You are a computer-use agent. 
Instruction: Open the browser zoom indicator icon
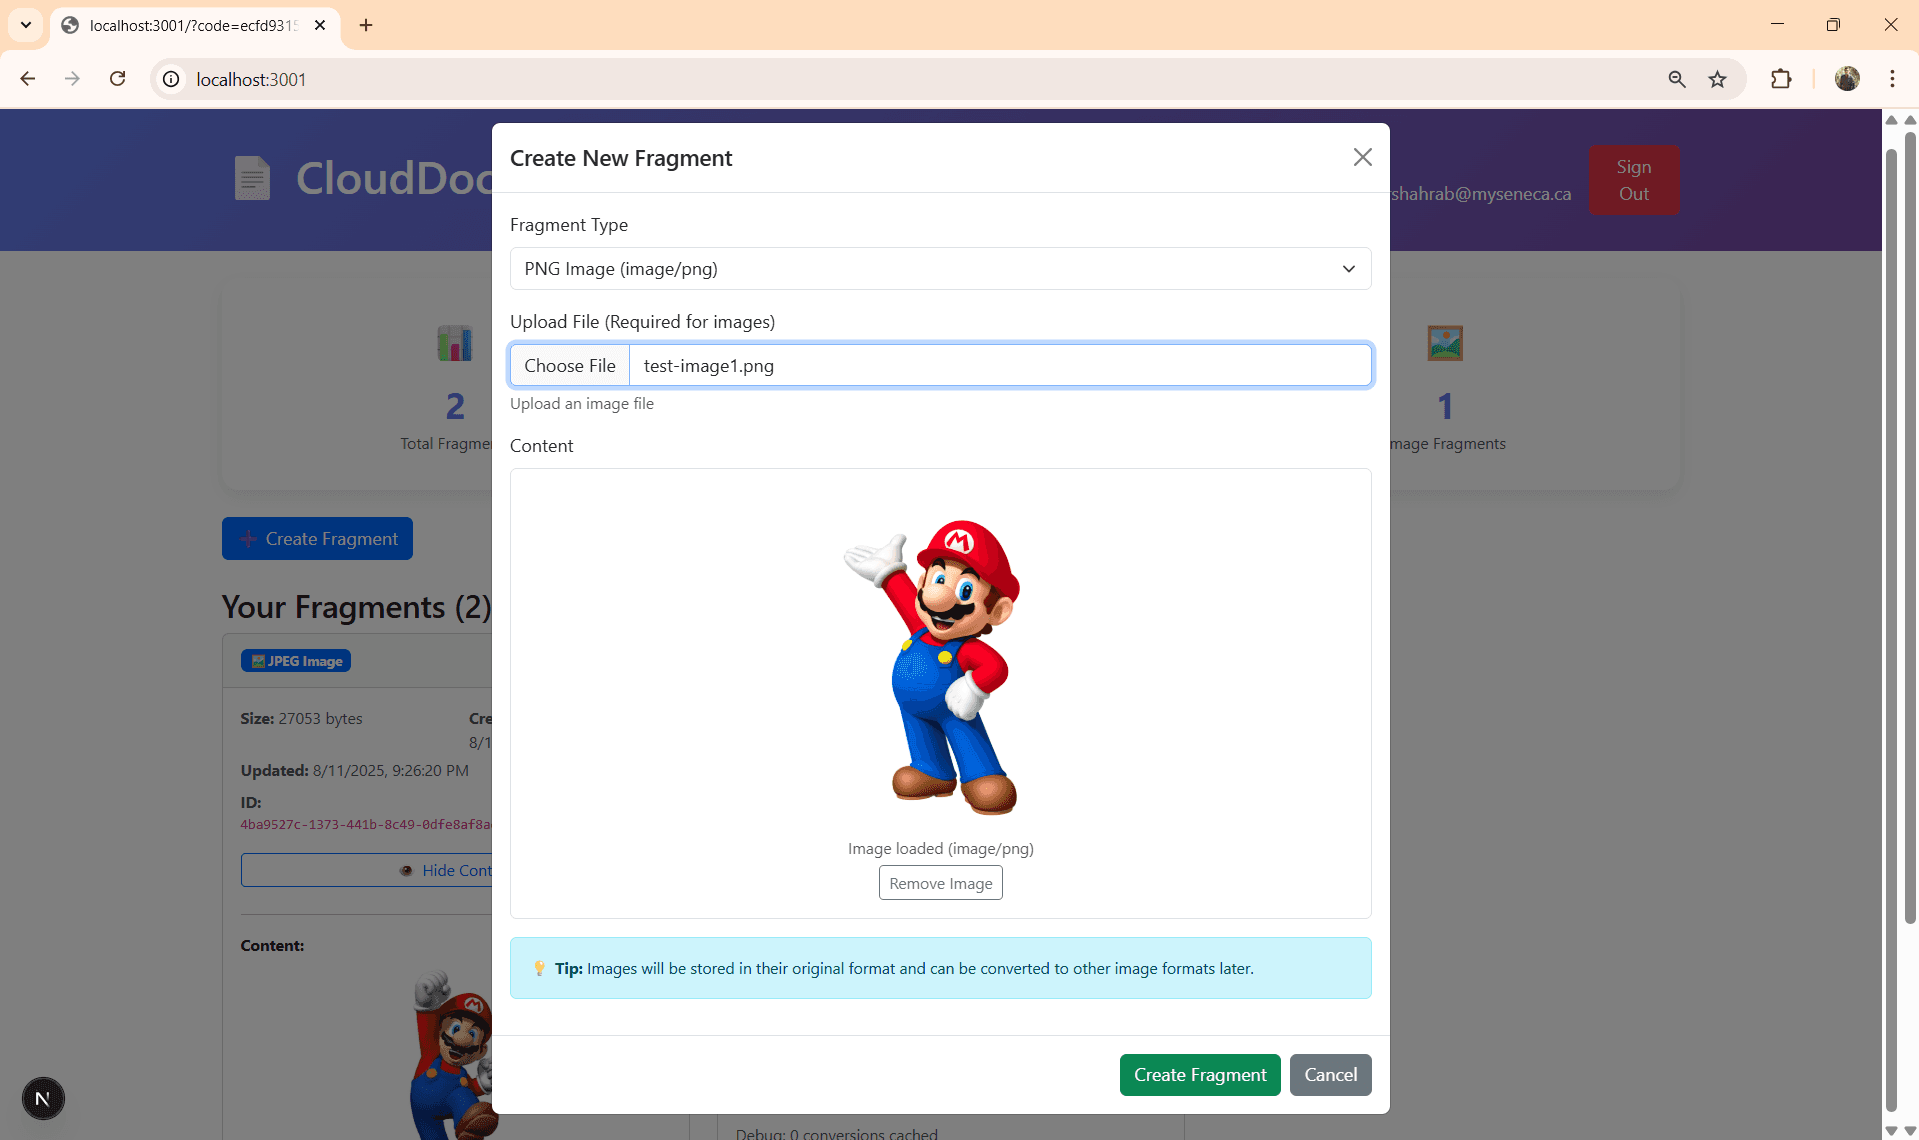point(1677,79)
